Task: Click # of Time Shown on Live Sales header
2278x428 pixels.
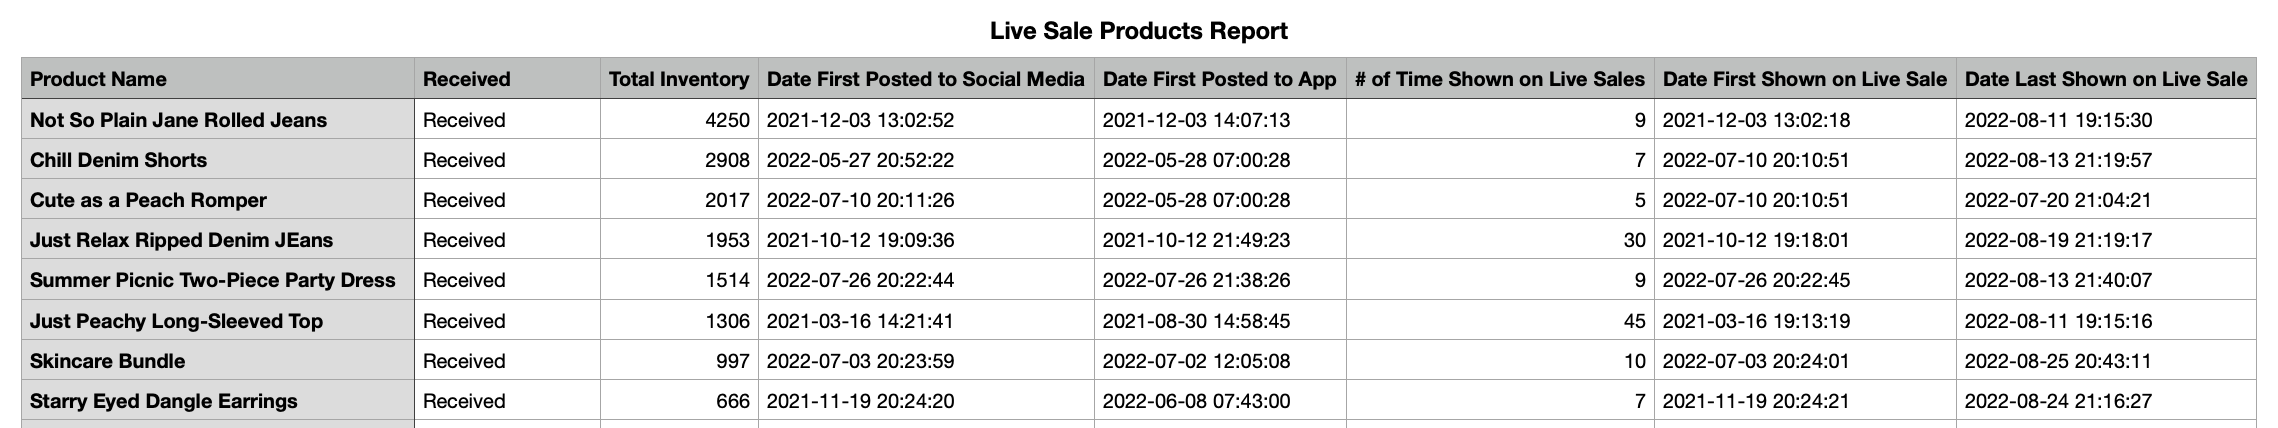Action: 1499,79
